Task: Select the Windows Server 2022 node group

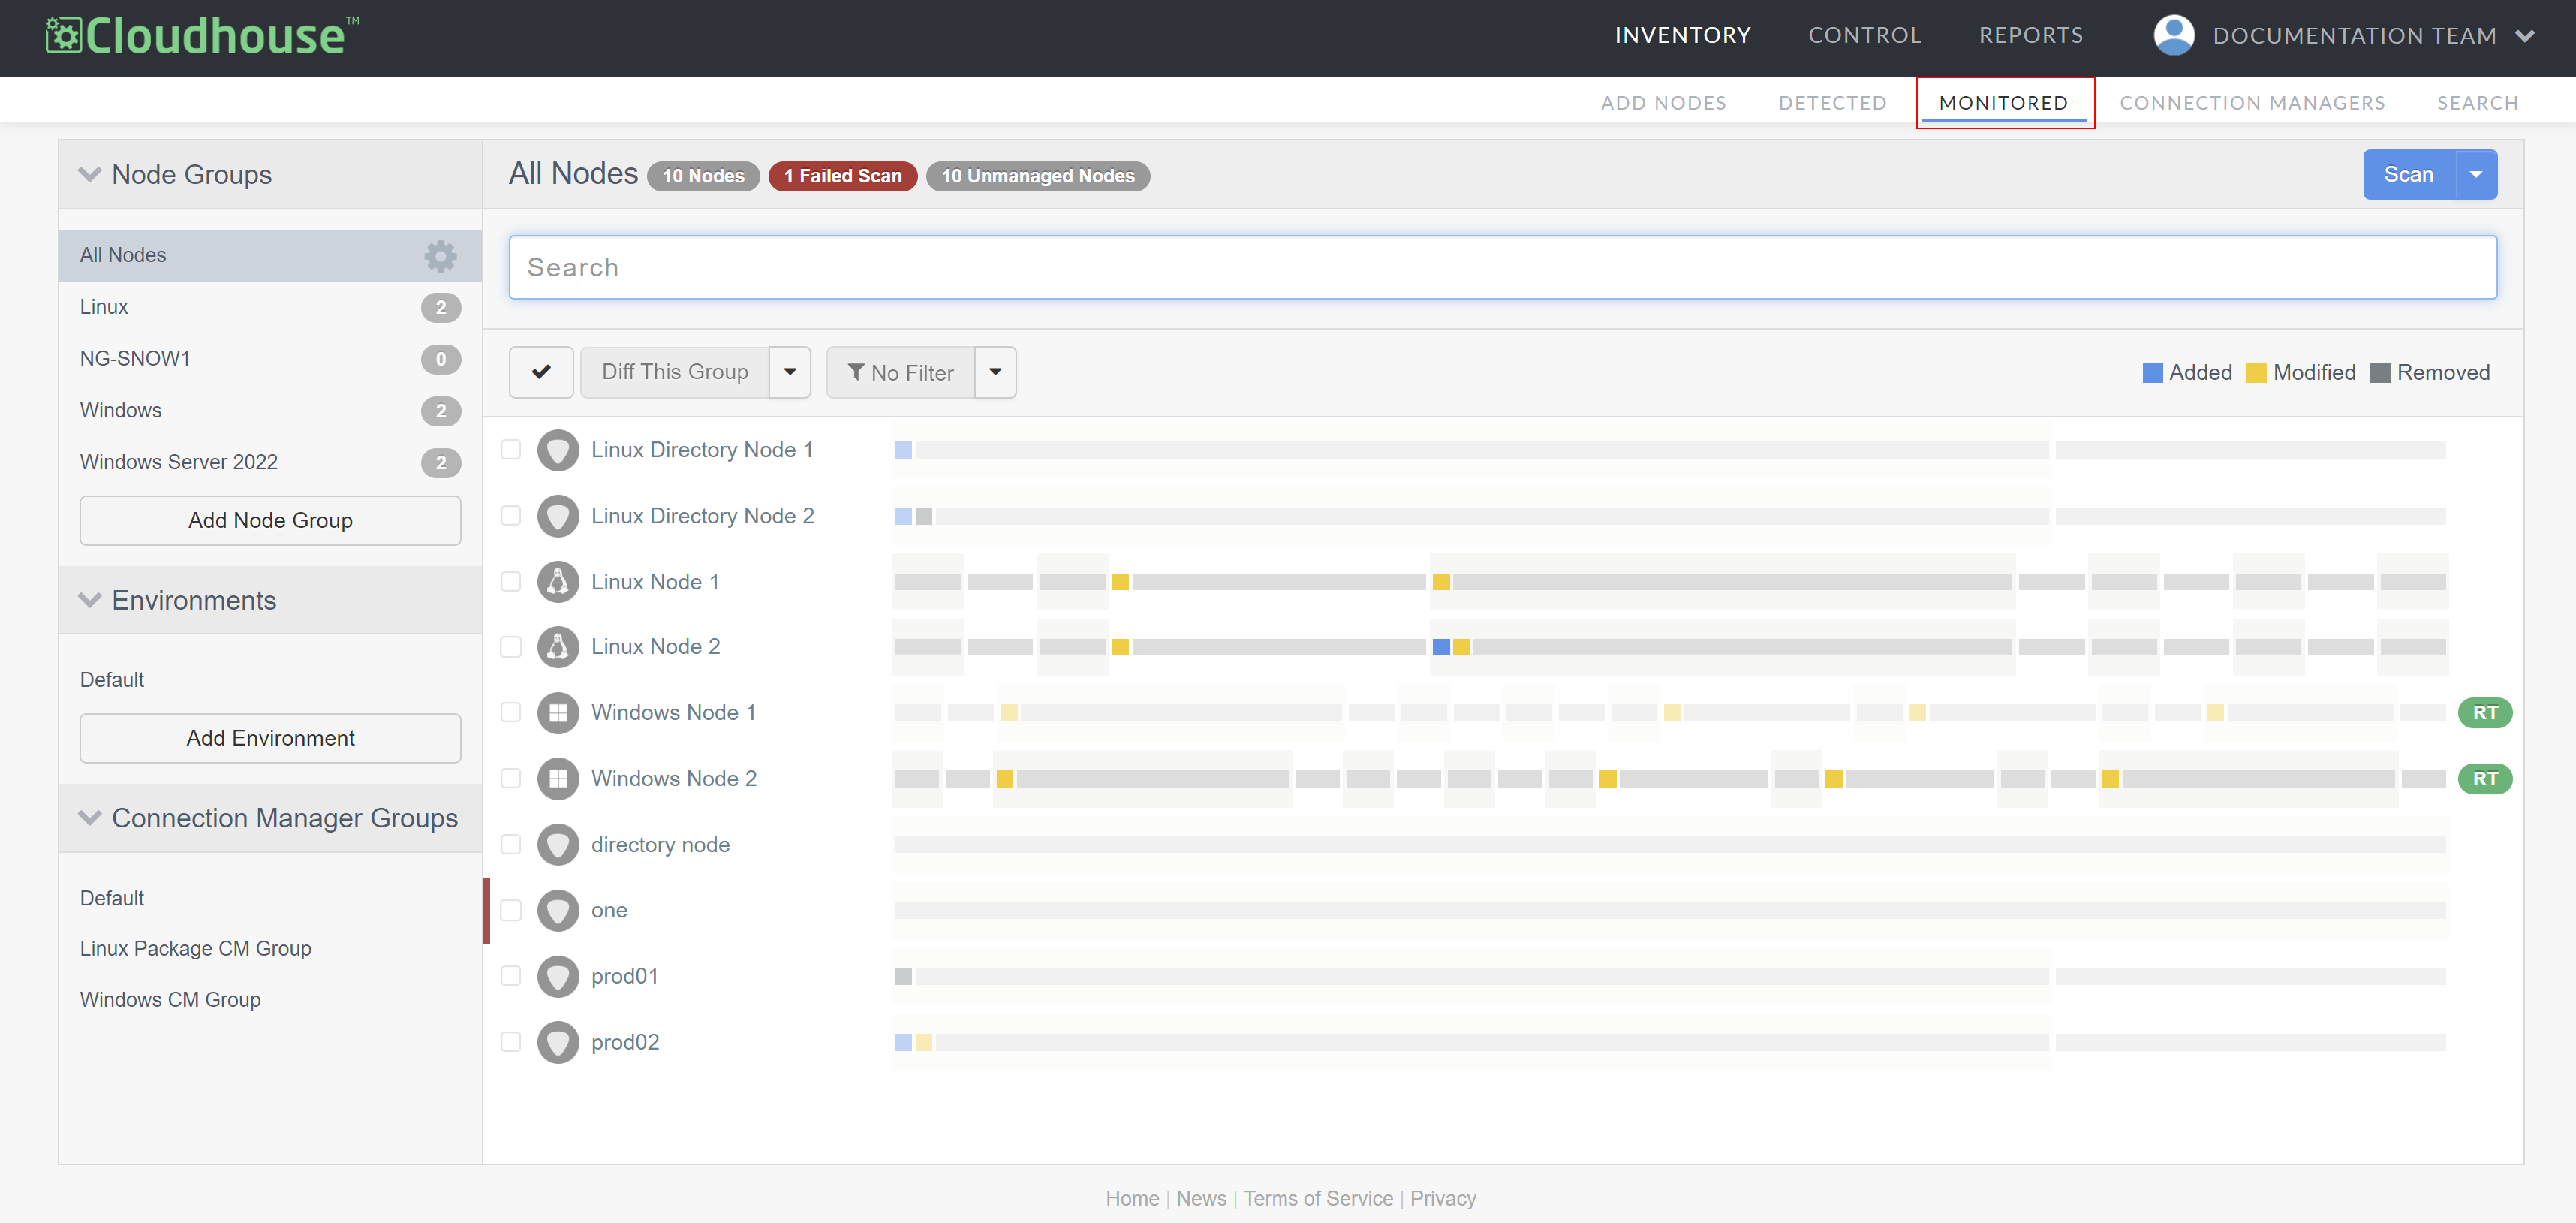Action: 178,462
